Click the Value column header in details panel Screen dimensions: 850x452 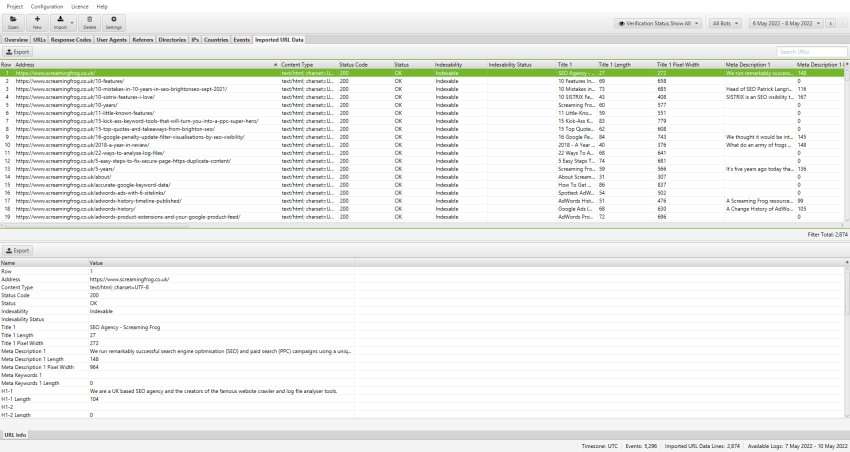tap(221, 263)
